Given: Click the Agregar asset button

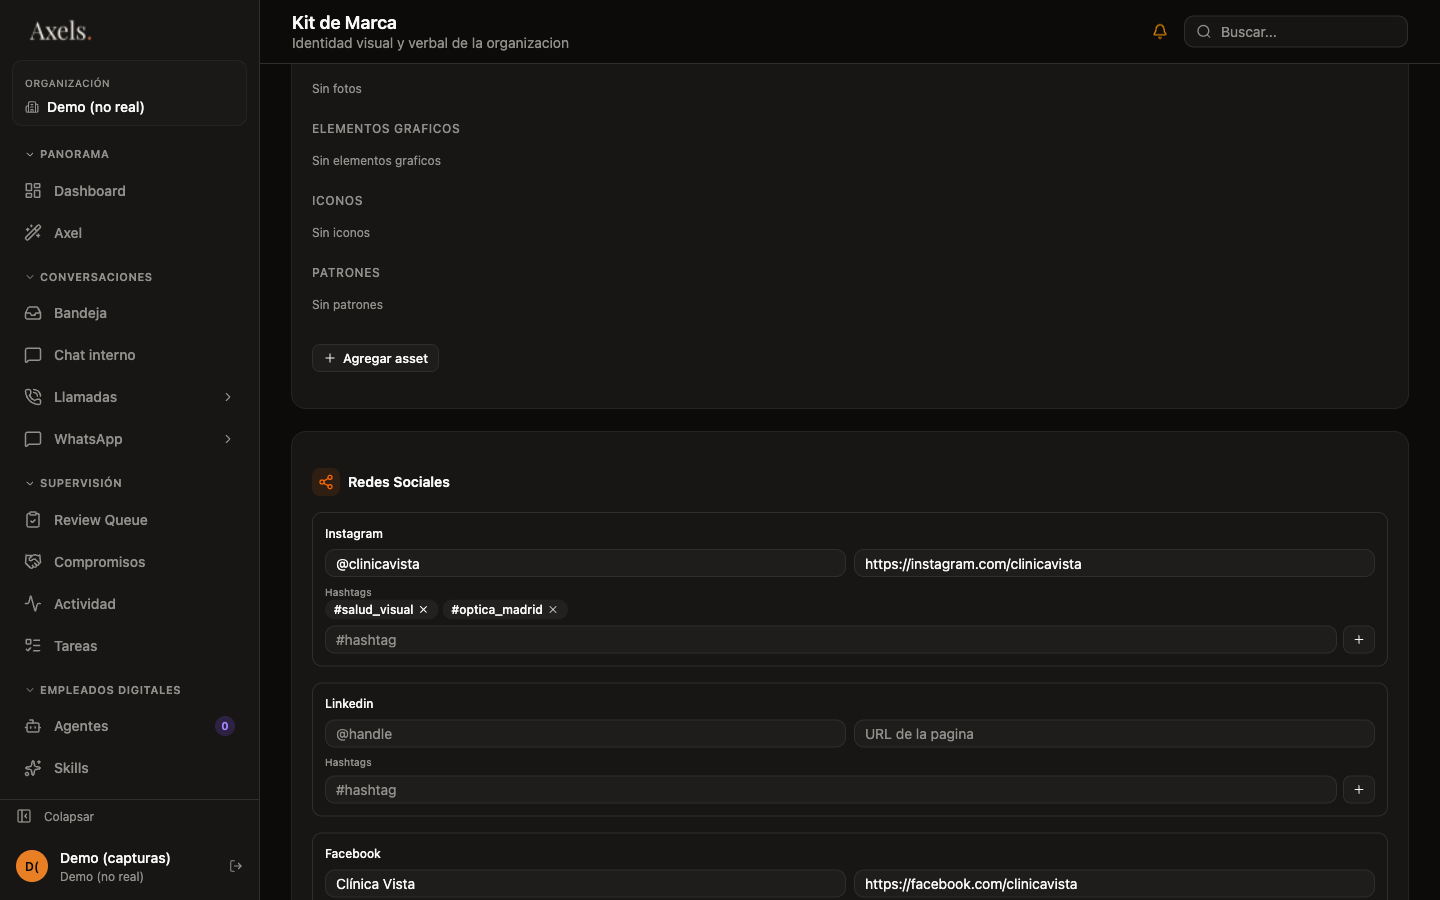Looking at the screenshot, I should (x=375, y=358).
